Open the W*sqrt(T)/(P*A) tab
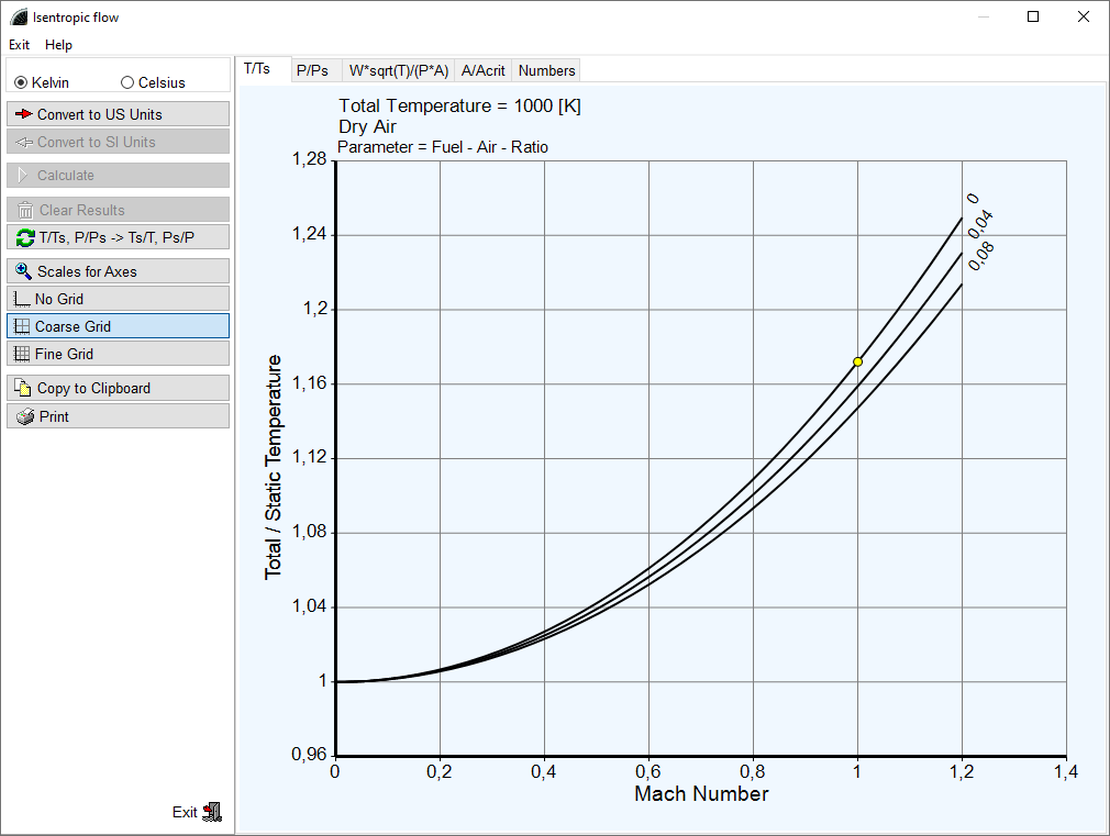The width and height of the screenshot is (1110, 836). click(396, 71)
